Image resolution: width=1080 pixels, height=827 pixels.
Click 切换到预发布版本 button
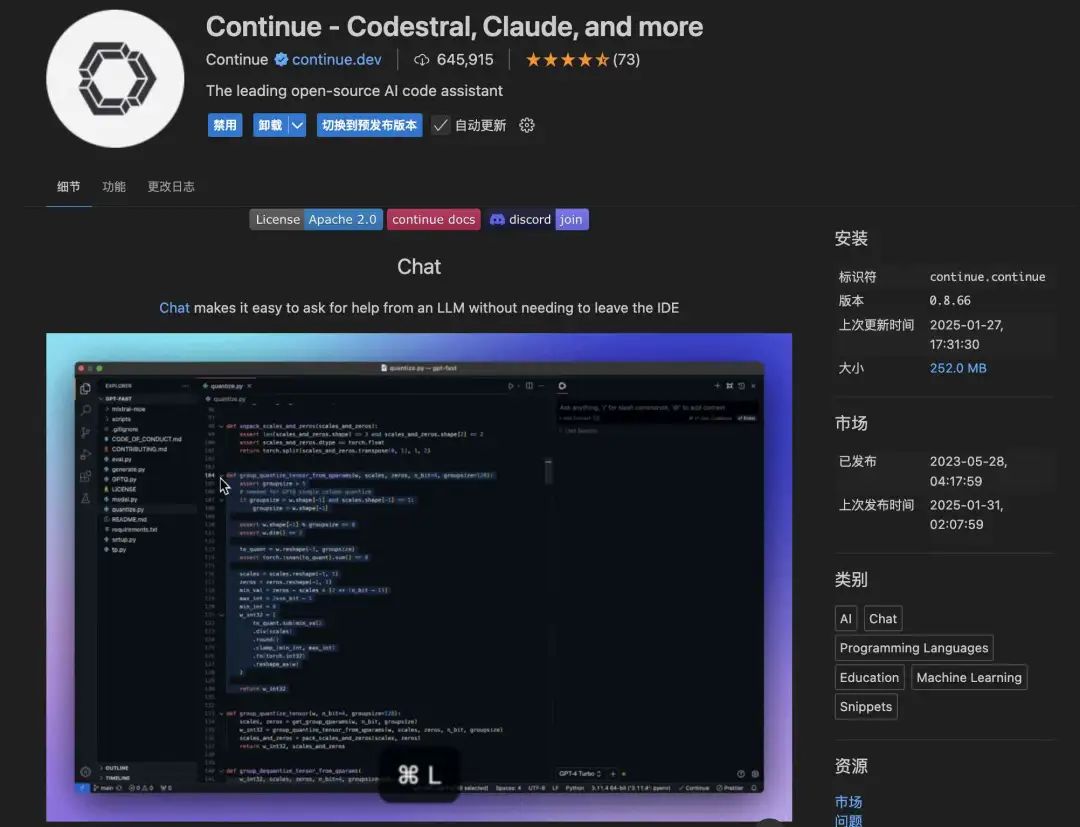click(369, 125)
